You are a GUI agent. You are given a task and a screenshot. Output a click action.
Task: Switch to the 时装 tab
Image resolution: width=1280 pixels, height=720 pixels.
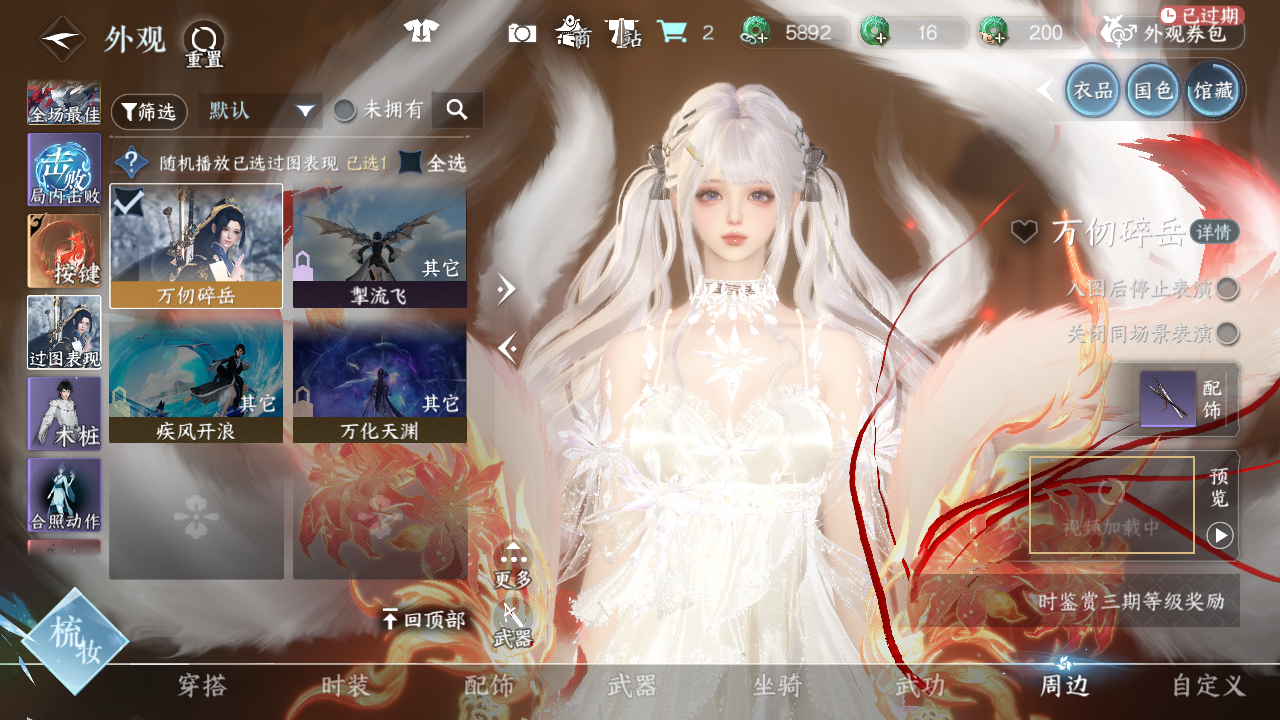coord(345,686)
